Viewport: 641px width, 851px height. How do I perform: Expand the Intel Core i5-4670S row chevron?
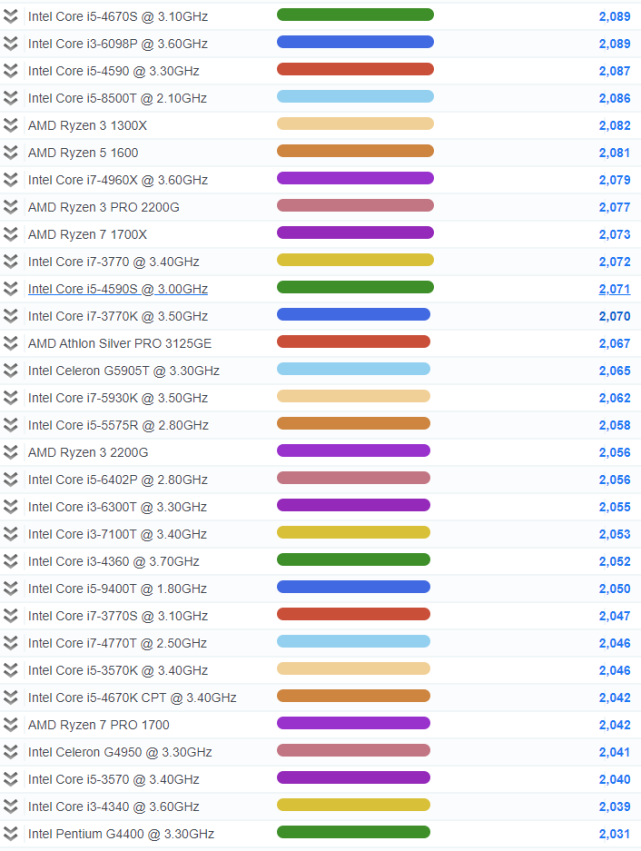[10, 16]
